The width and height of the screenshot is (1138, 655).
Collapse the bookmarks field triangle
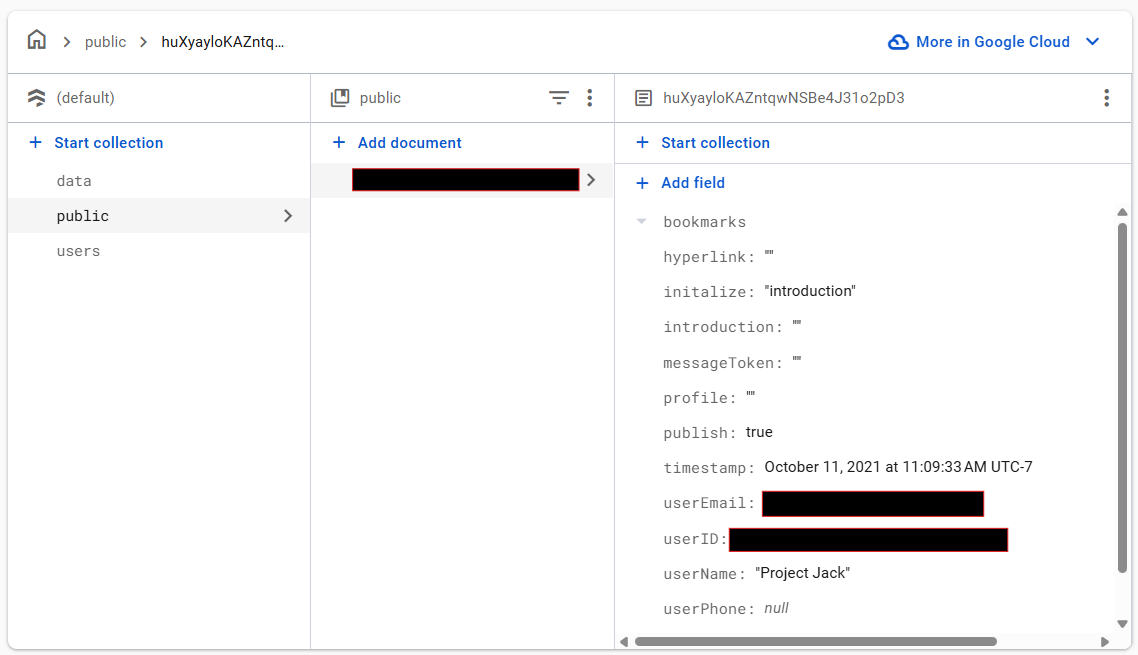point(642,221)
